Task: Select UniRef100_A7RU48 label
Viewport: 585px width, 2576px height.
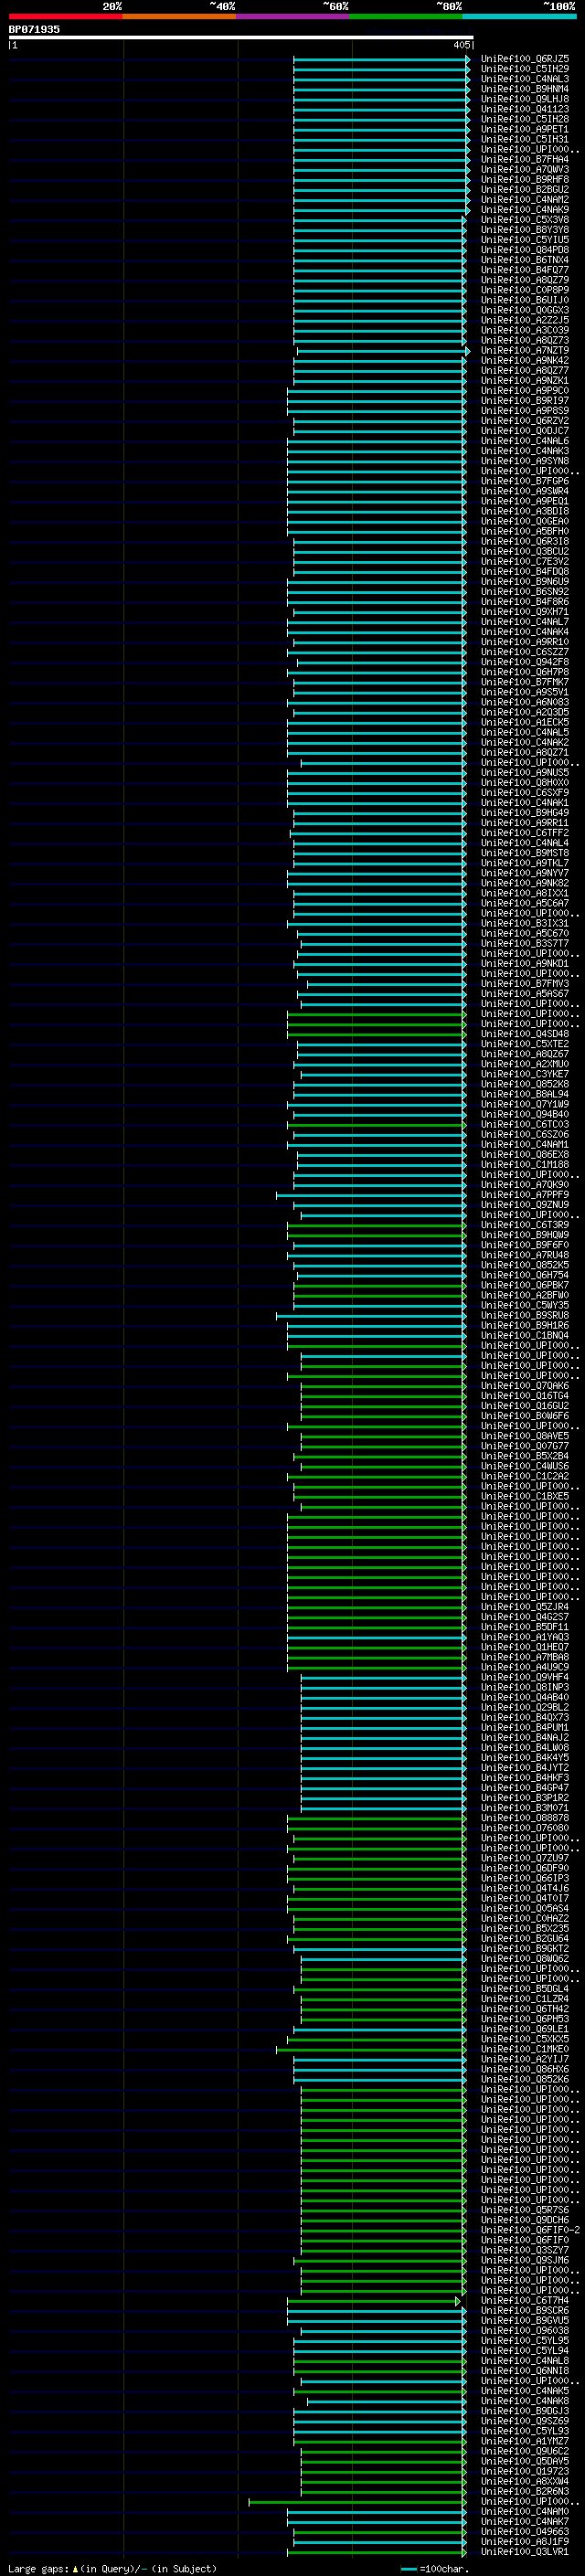Action: pyautogui.click(x=525, y=1255)
